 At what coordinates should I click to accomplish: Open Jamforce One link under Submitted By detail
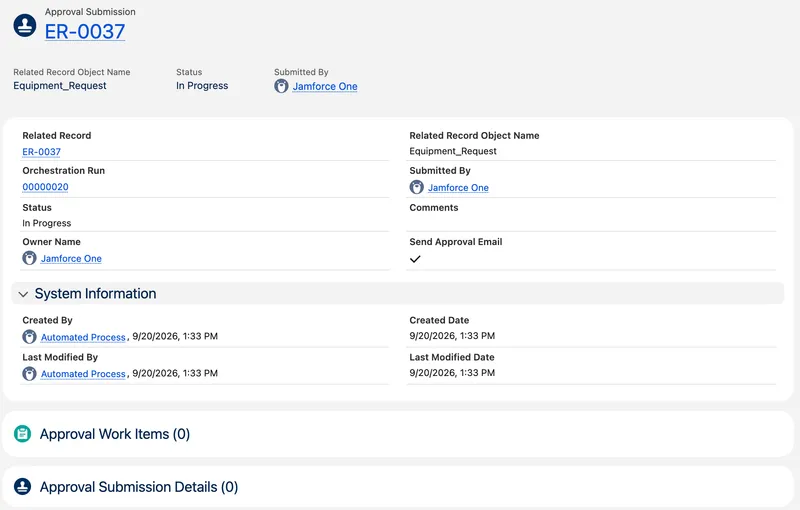pyautogui.click(x=458, y=188)
